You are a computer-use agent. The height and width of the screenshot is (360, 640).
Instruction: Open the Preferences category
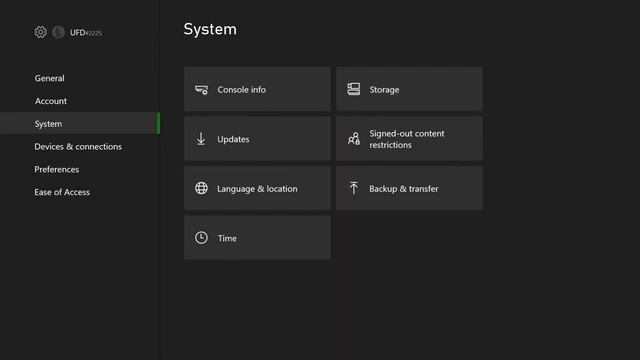point(57,169)
